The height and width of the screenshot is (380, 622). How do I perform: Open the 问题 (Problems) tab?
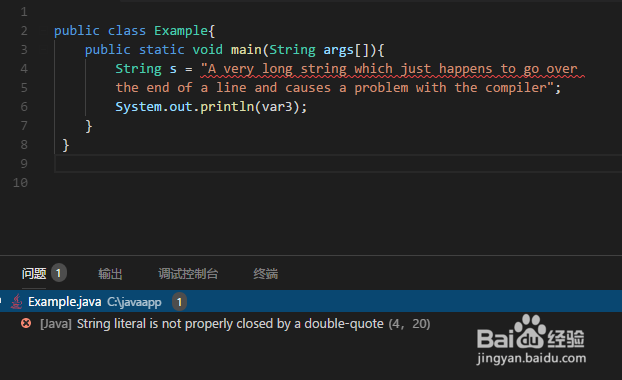pyautogui.click(x=34, y=273)
